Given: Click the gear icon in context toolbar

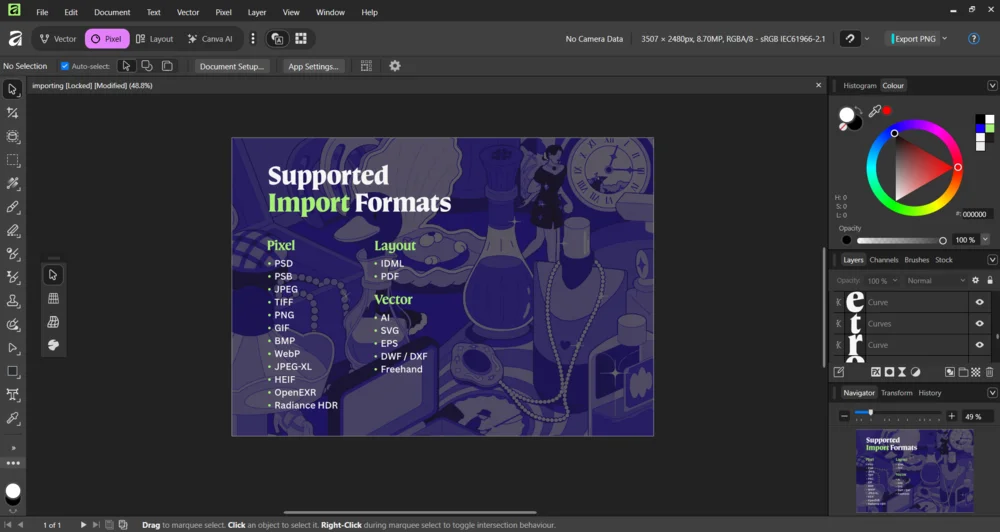Looking at the screenshot, I should click(395, 66).
